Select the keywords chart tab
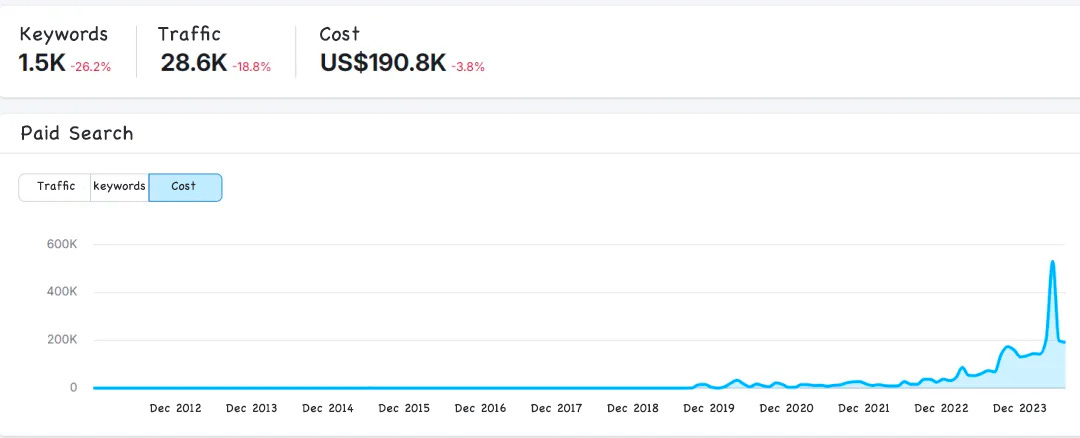The width and height of the screenshot is (1080, 438). coord(119,187)
